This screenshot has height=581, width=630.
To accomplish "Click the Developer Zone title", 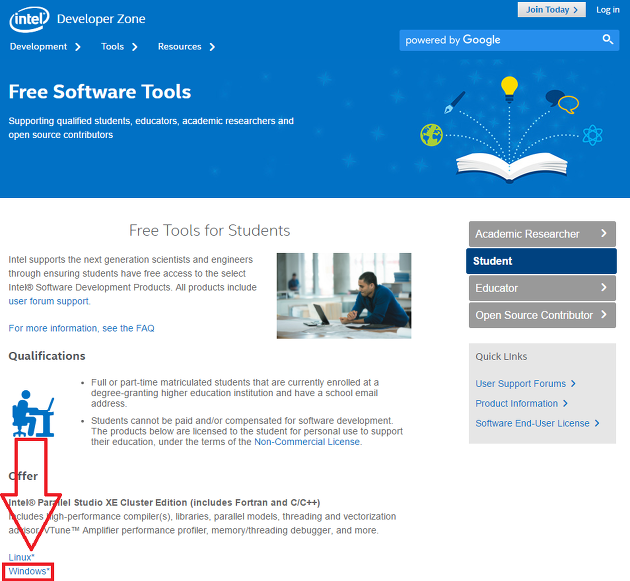I will click(101, 19).
